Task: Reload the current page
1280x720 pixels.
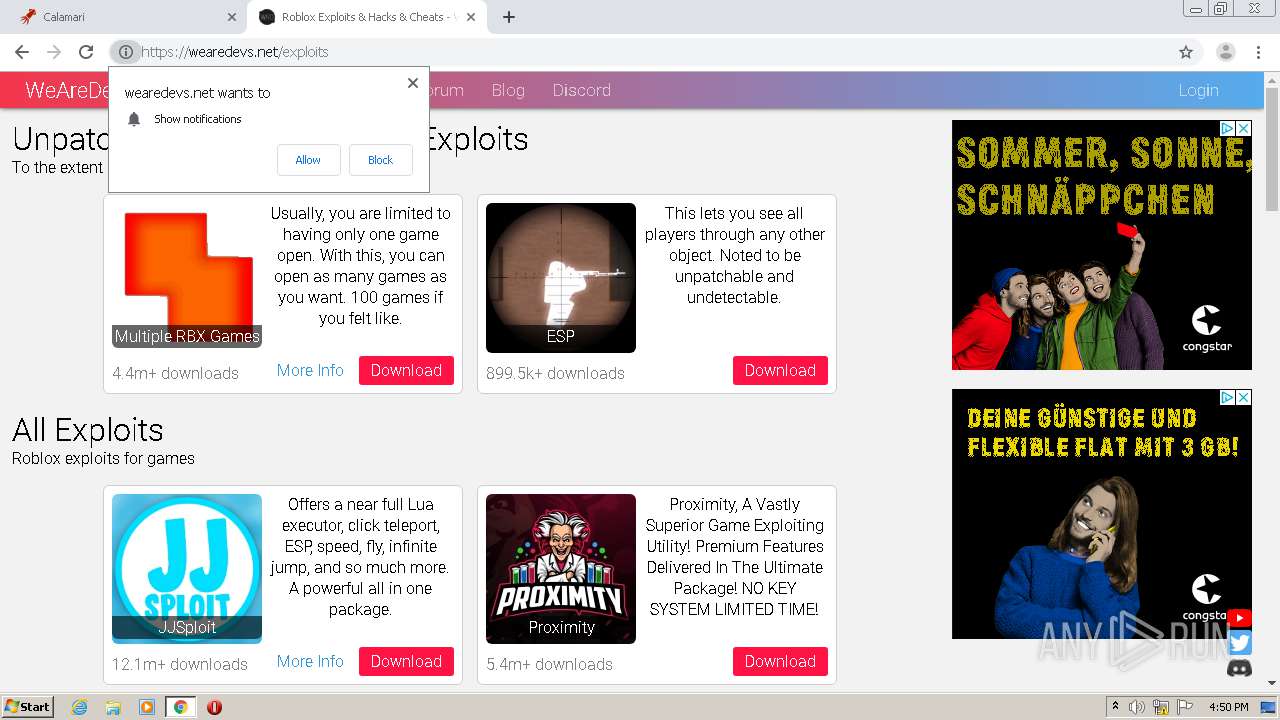Action: pyautogui.click(x=86, y=52)
